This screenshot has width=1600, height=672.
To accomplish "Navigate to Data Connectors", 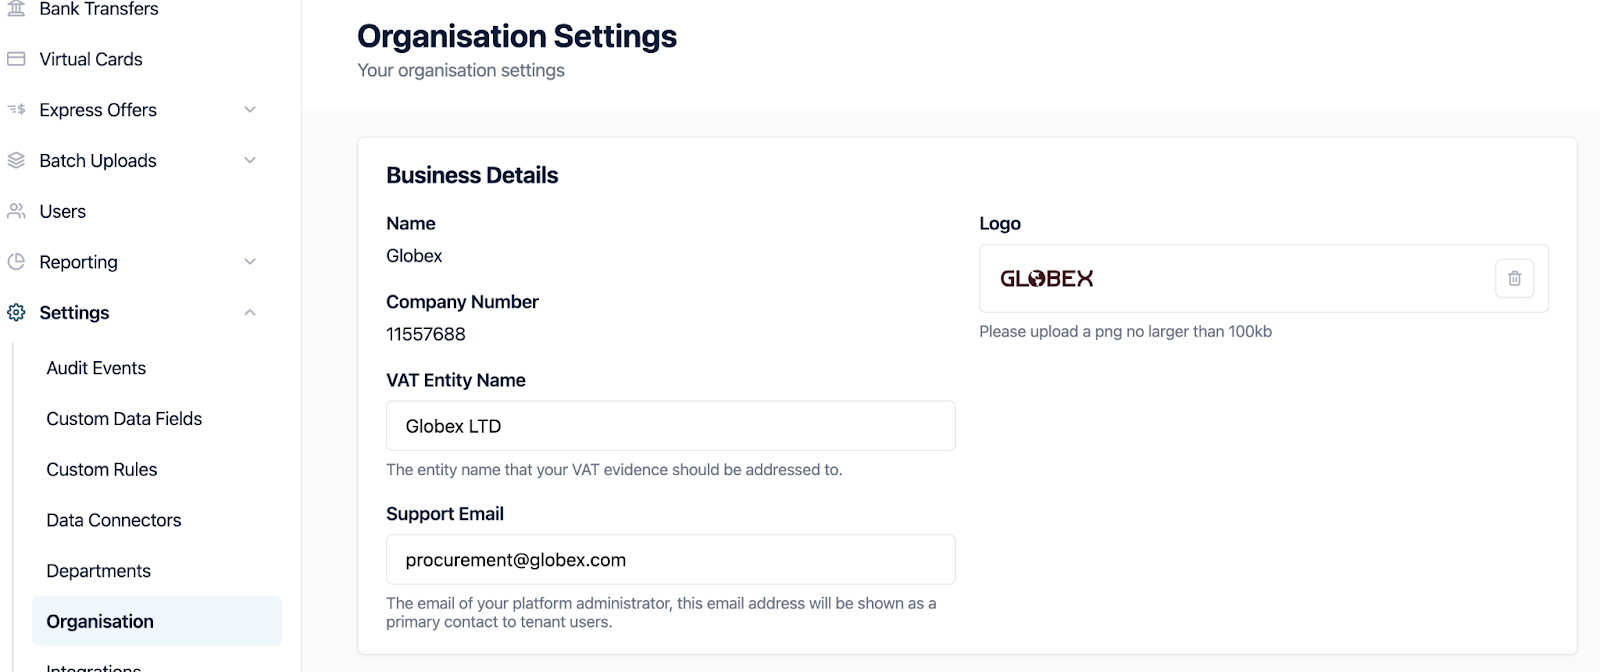I will (114, 520).
